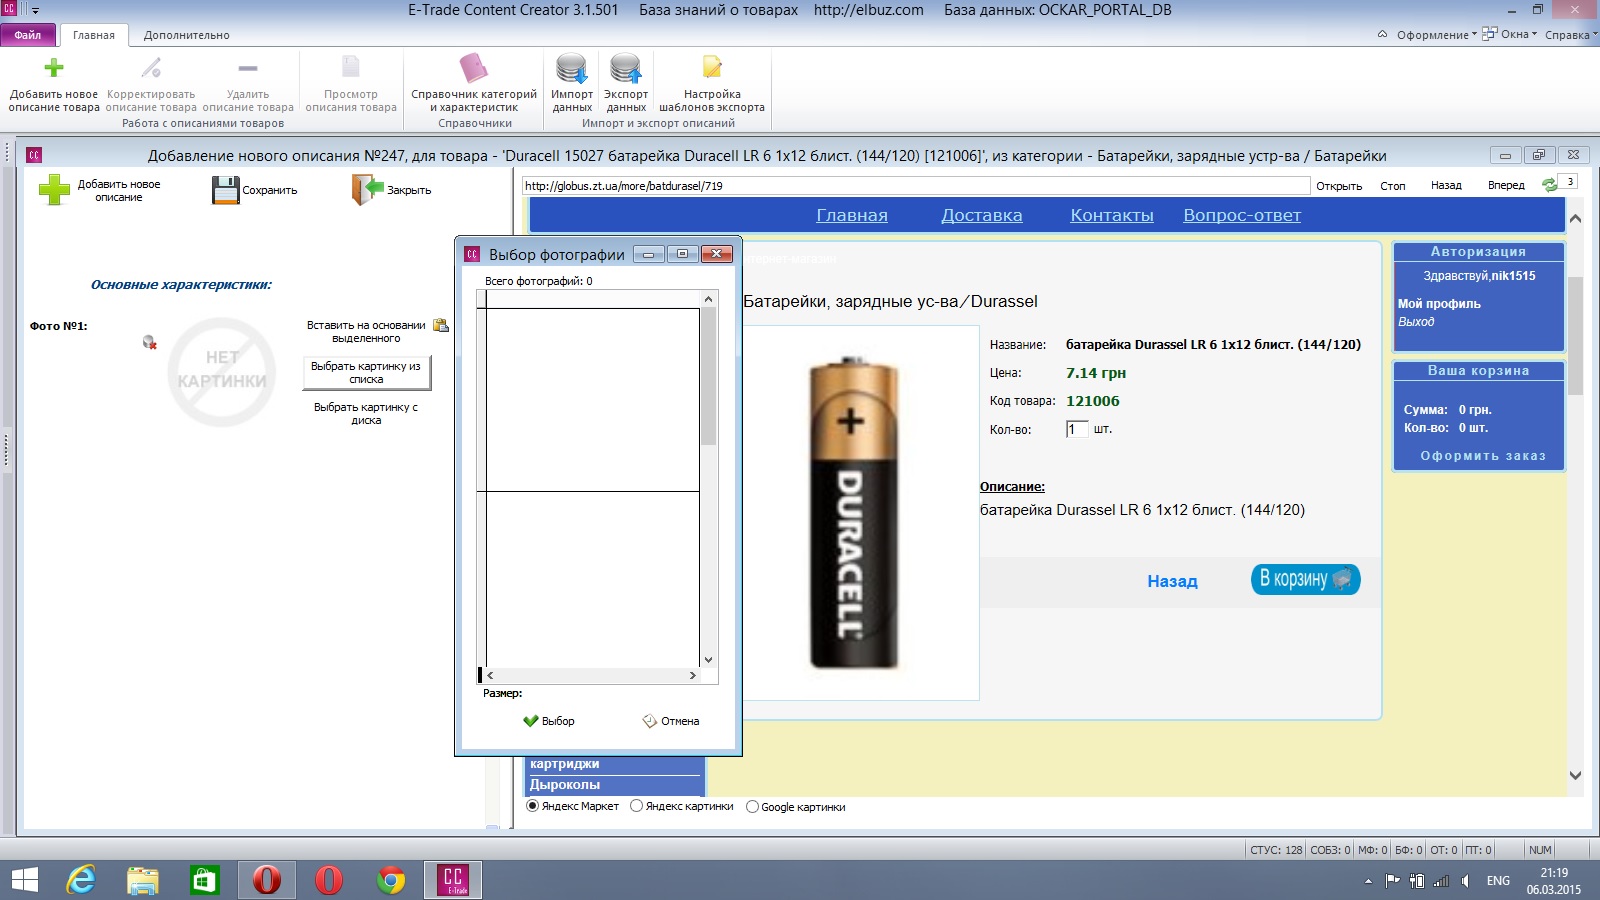This screenshot has height=900, width=1600.
Task: Open the Windows Start menu
Action: pyautogui.click(x=25, y=880)
